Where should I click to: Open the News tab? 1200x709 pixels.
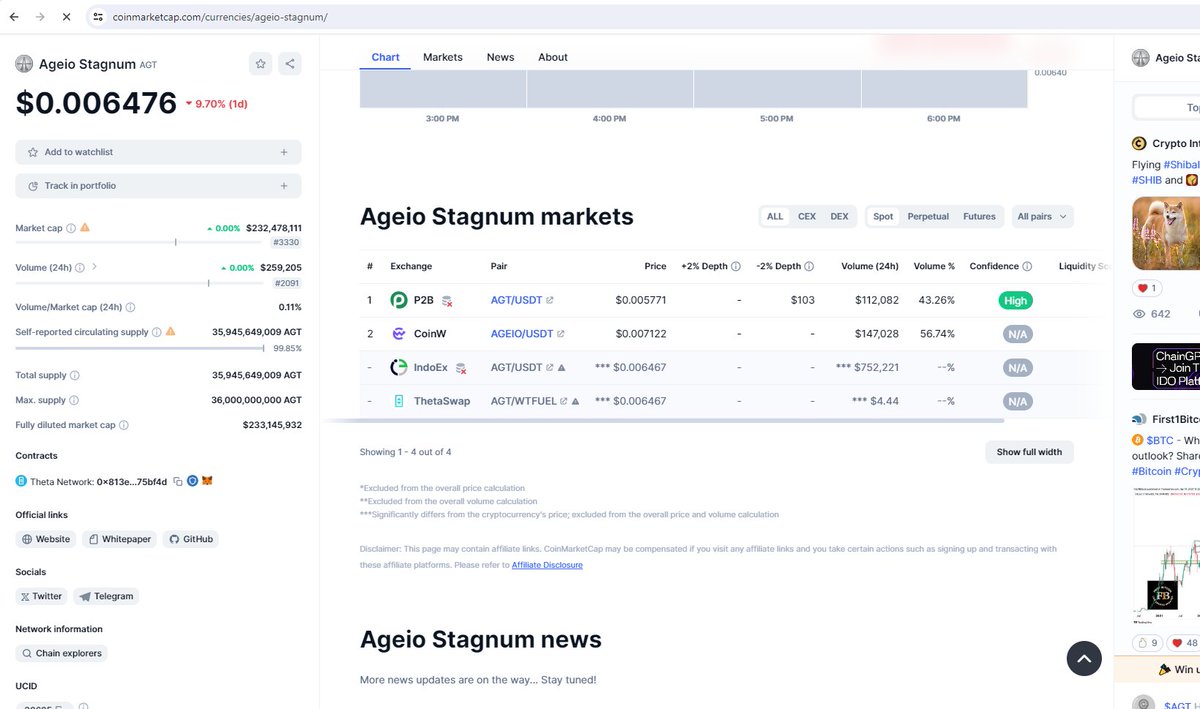pos(500,57)
